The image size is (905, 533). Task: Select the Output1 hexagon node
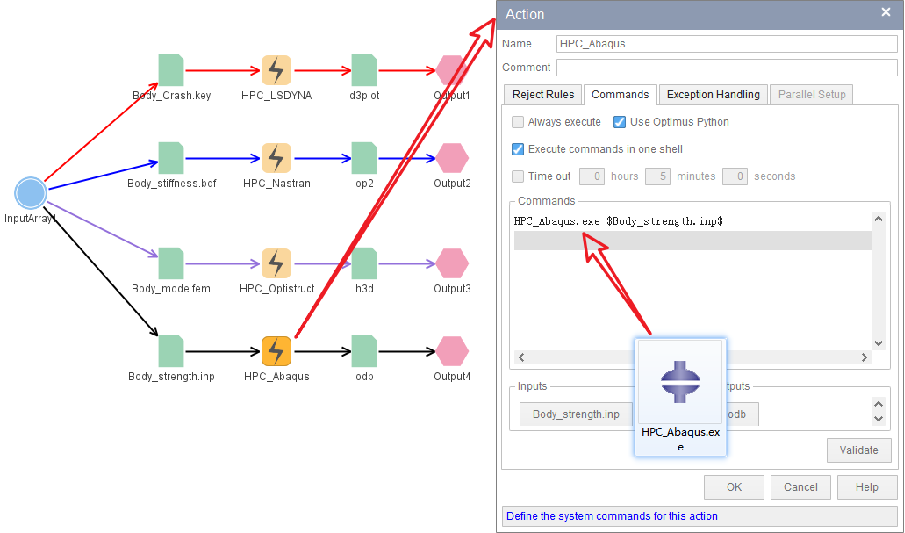pyautogui.click(x=452, y=70)
